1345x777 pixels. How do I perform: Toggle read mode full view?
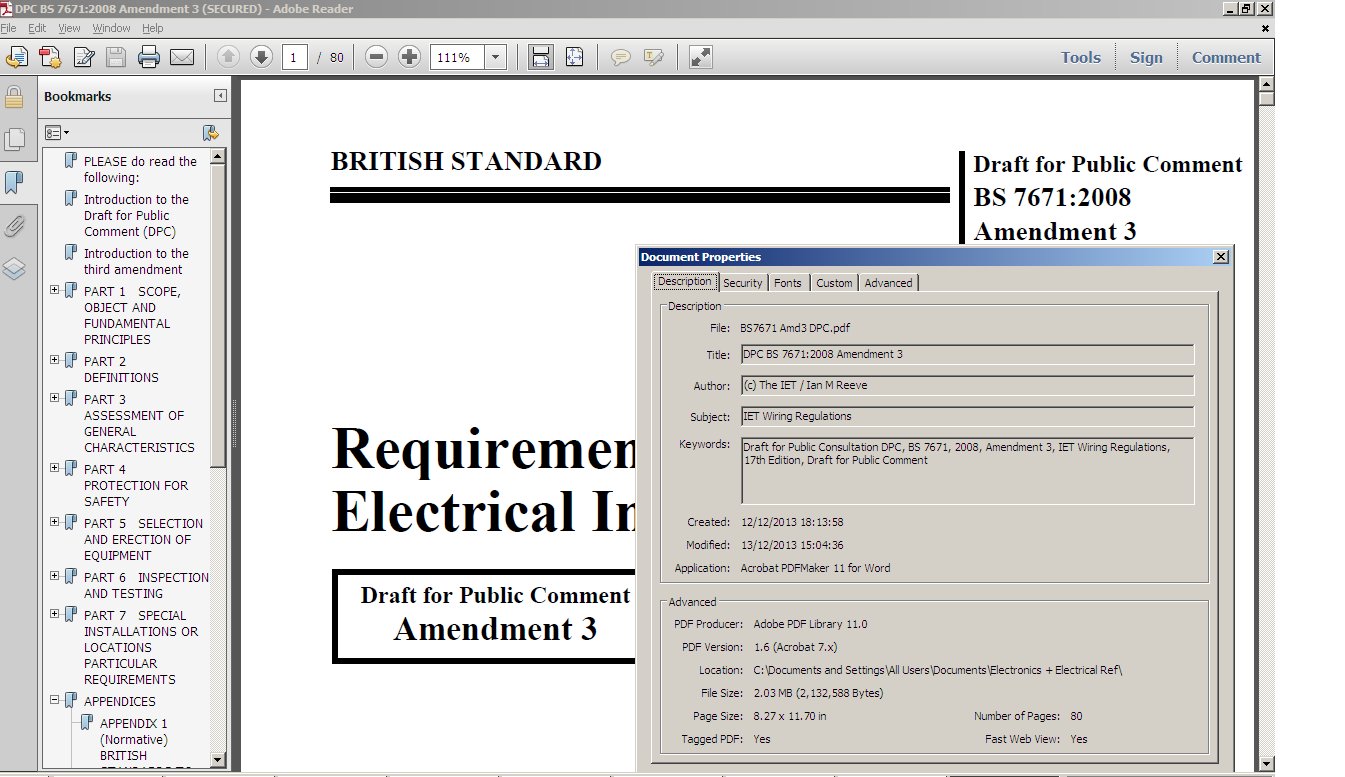701,58
